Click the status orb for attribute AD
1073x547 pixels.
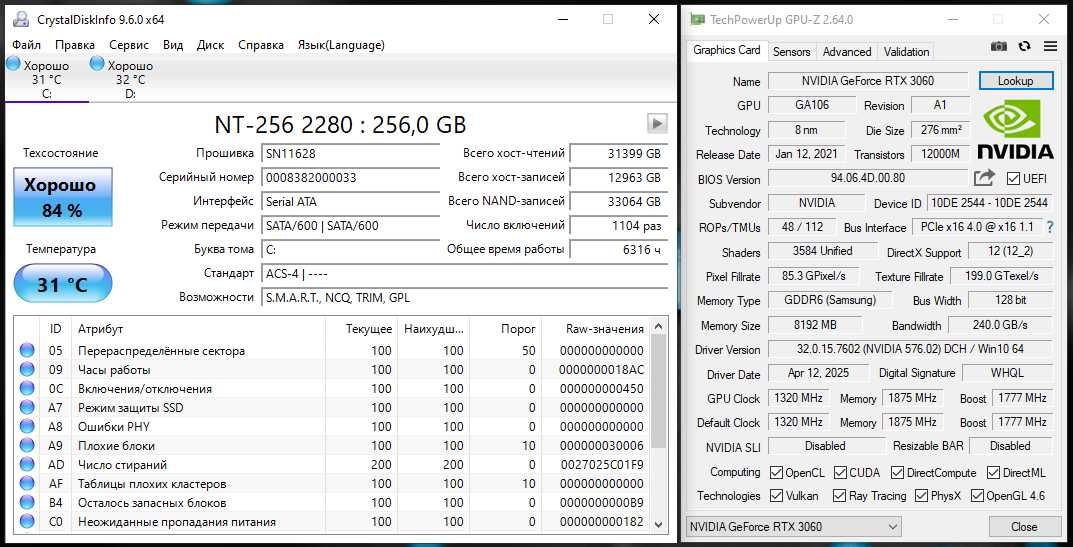pos(27,465)
